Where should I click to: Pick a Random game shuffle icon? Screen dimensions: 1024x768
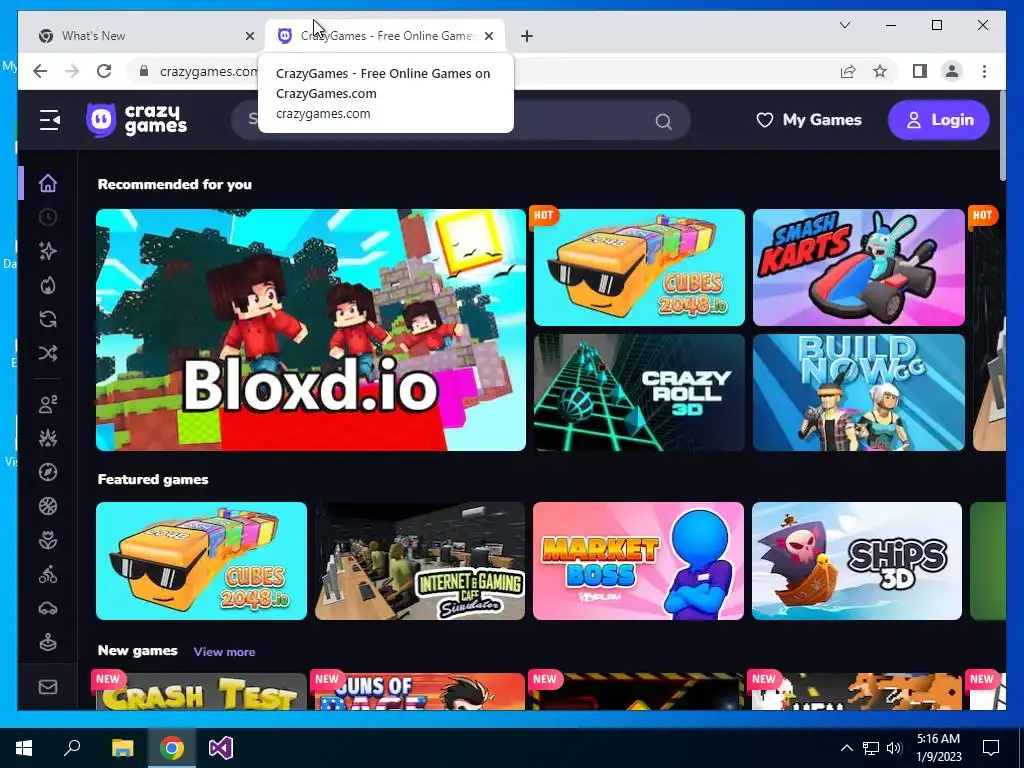(x=48, y=353)
